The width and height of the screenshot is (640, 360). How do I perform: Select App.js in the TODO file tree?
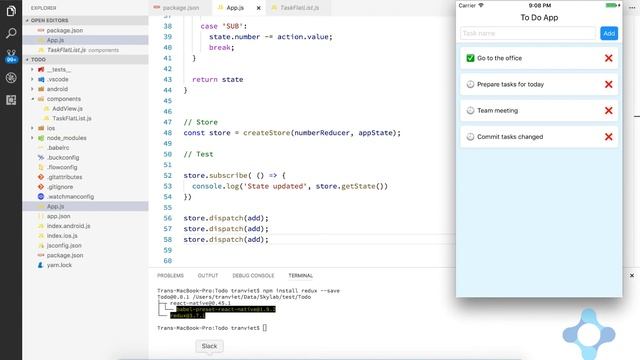point(55,207)
